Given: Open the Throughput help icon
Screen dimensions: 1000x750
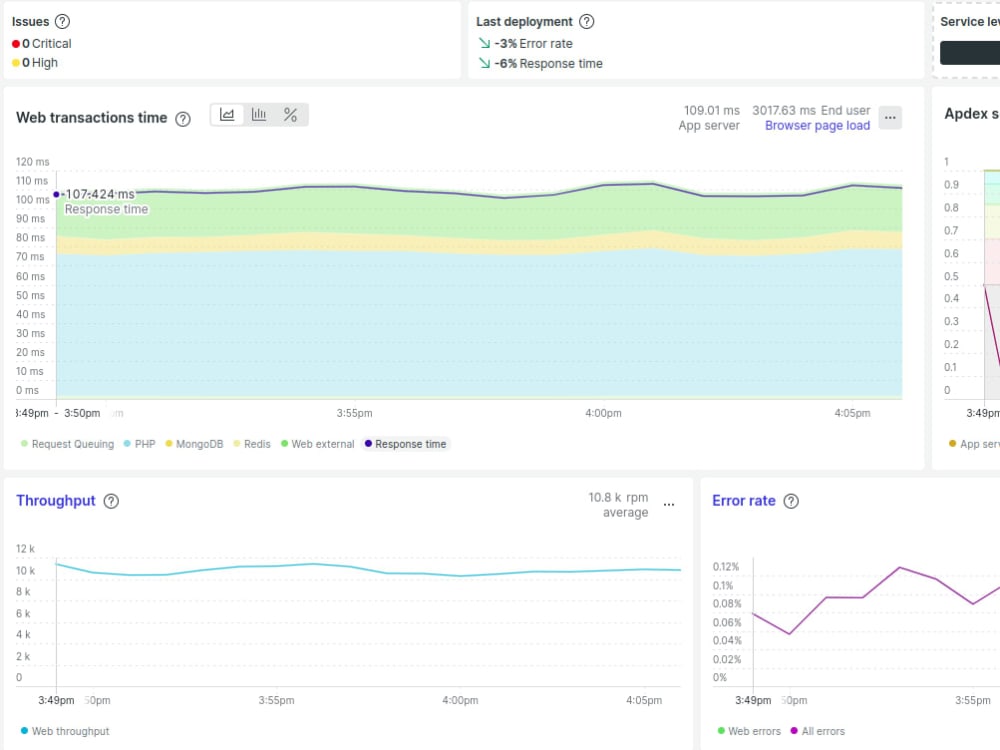Looking at the screenshot, I should (x=110, y=501).
